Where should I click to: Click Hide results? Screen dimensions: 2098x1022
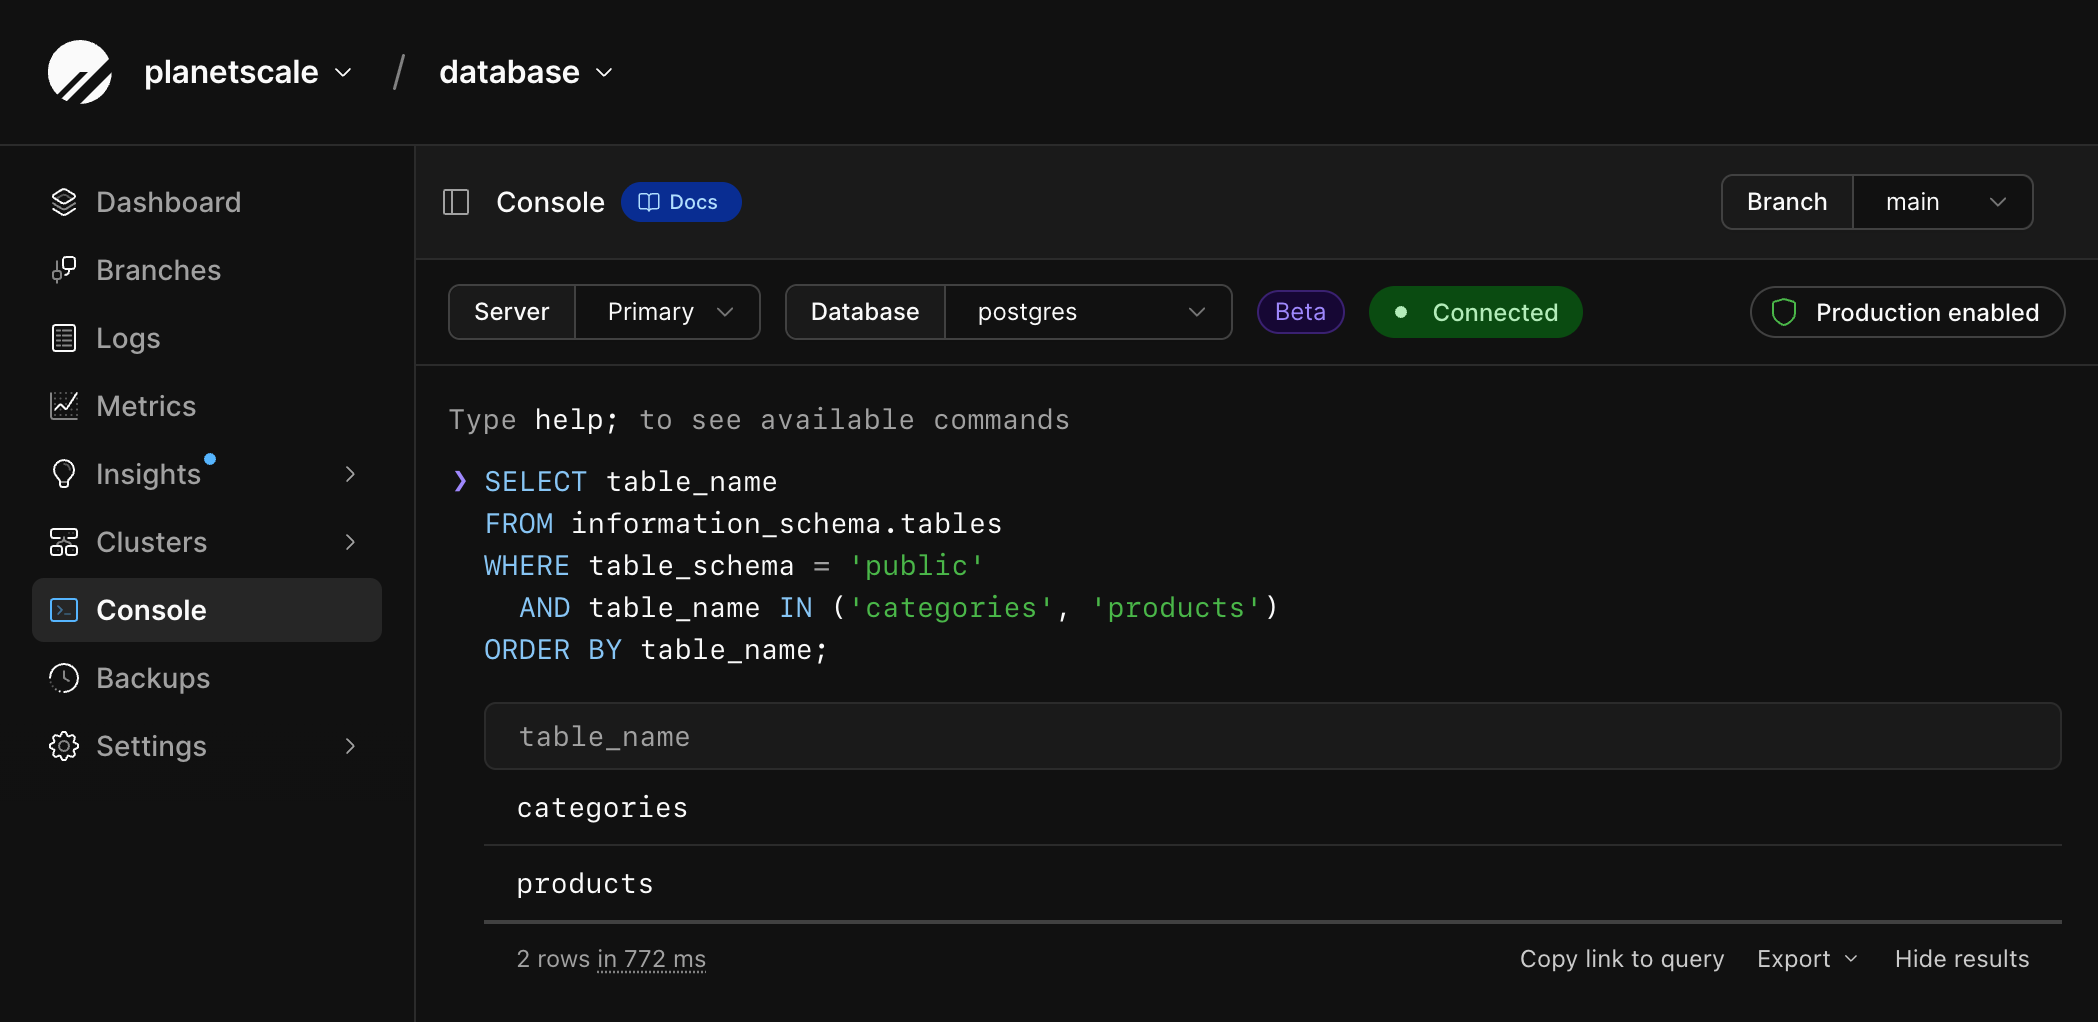tap(1962, 959)
